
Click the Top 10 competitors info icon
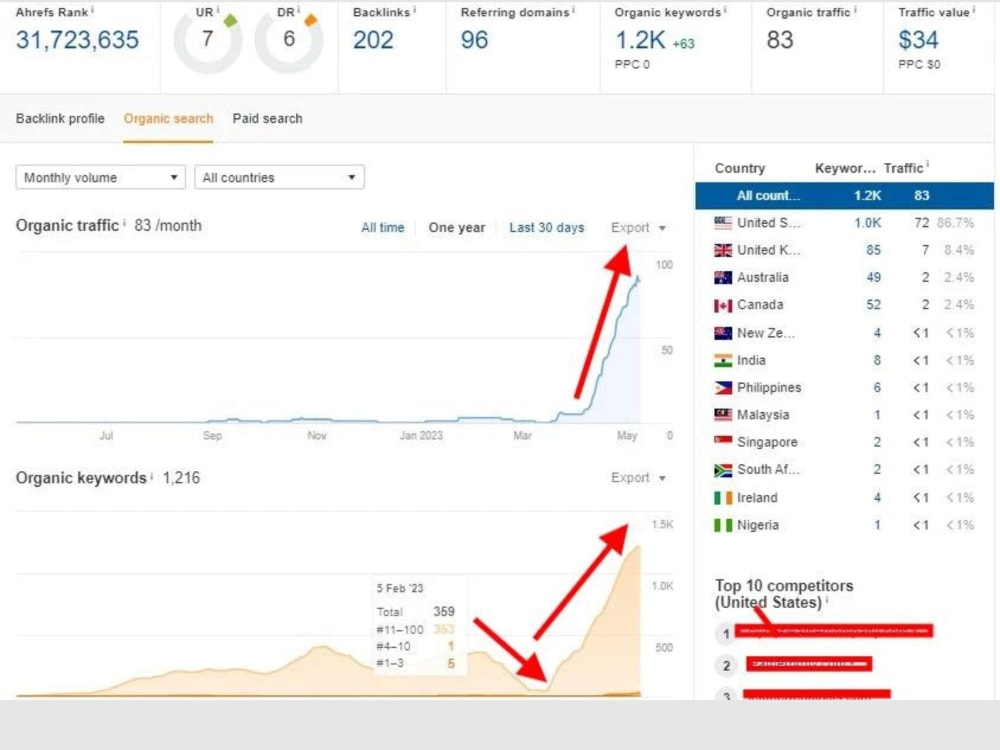[827, 600]
